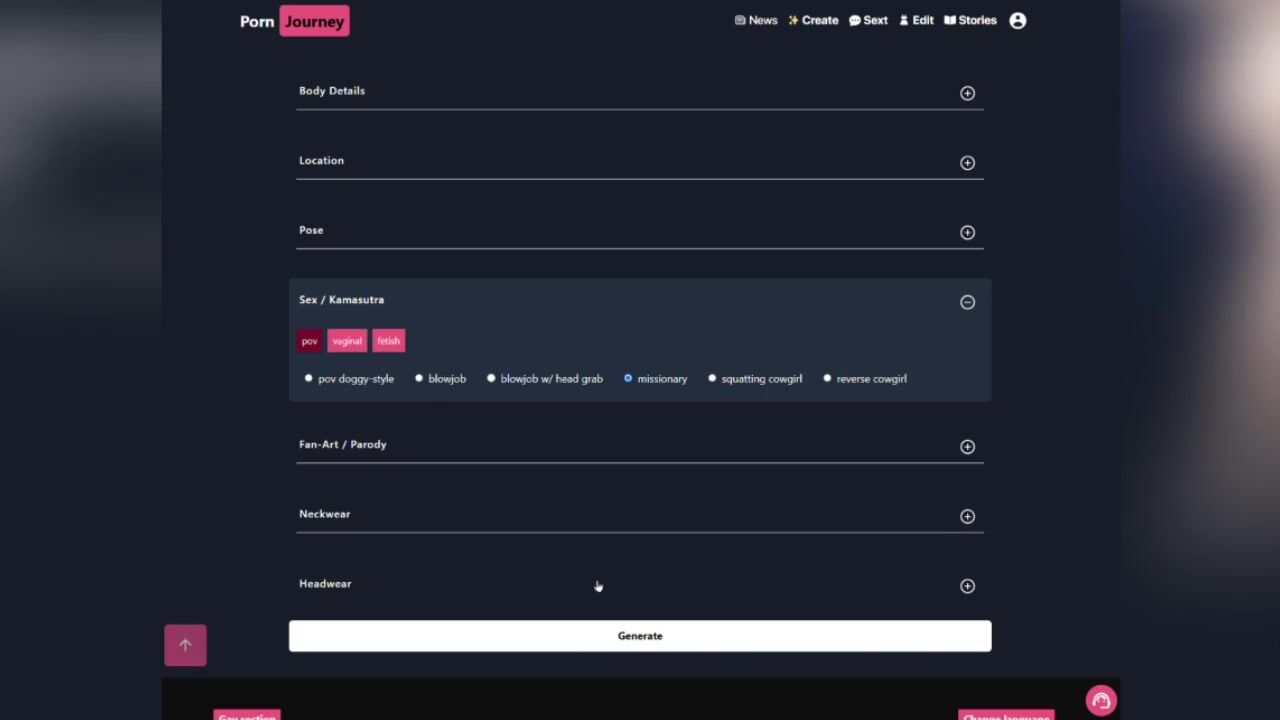Click the plus icon beside Neckwear

tap(967, 516)
